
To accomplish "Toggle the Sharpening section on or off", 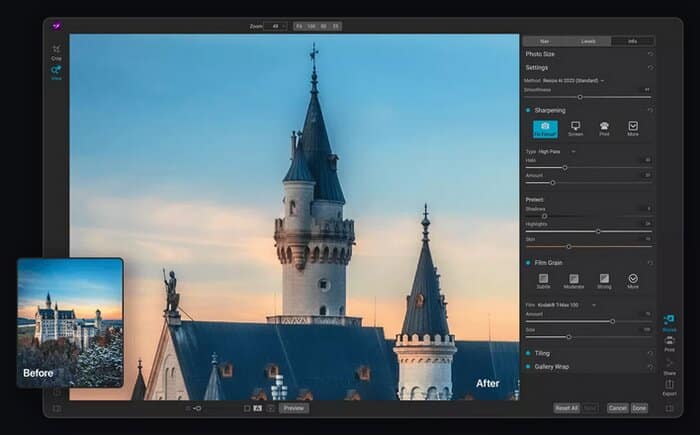I will (x=528, y=110).
